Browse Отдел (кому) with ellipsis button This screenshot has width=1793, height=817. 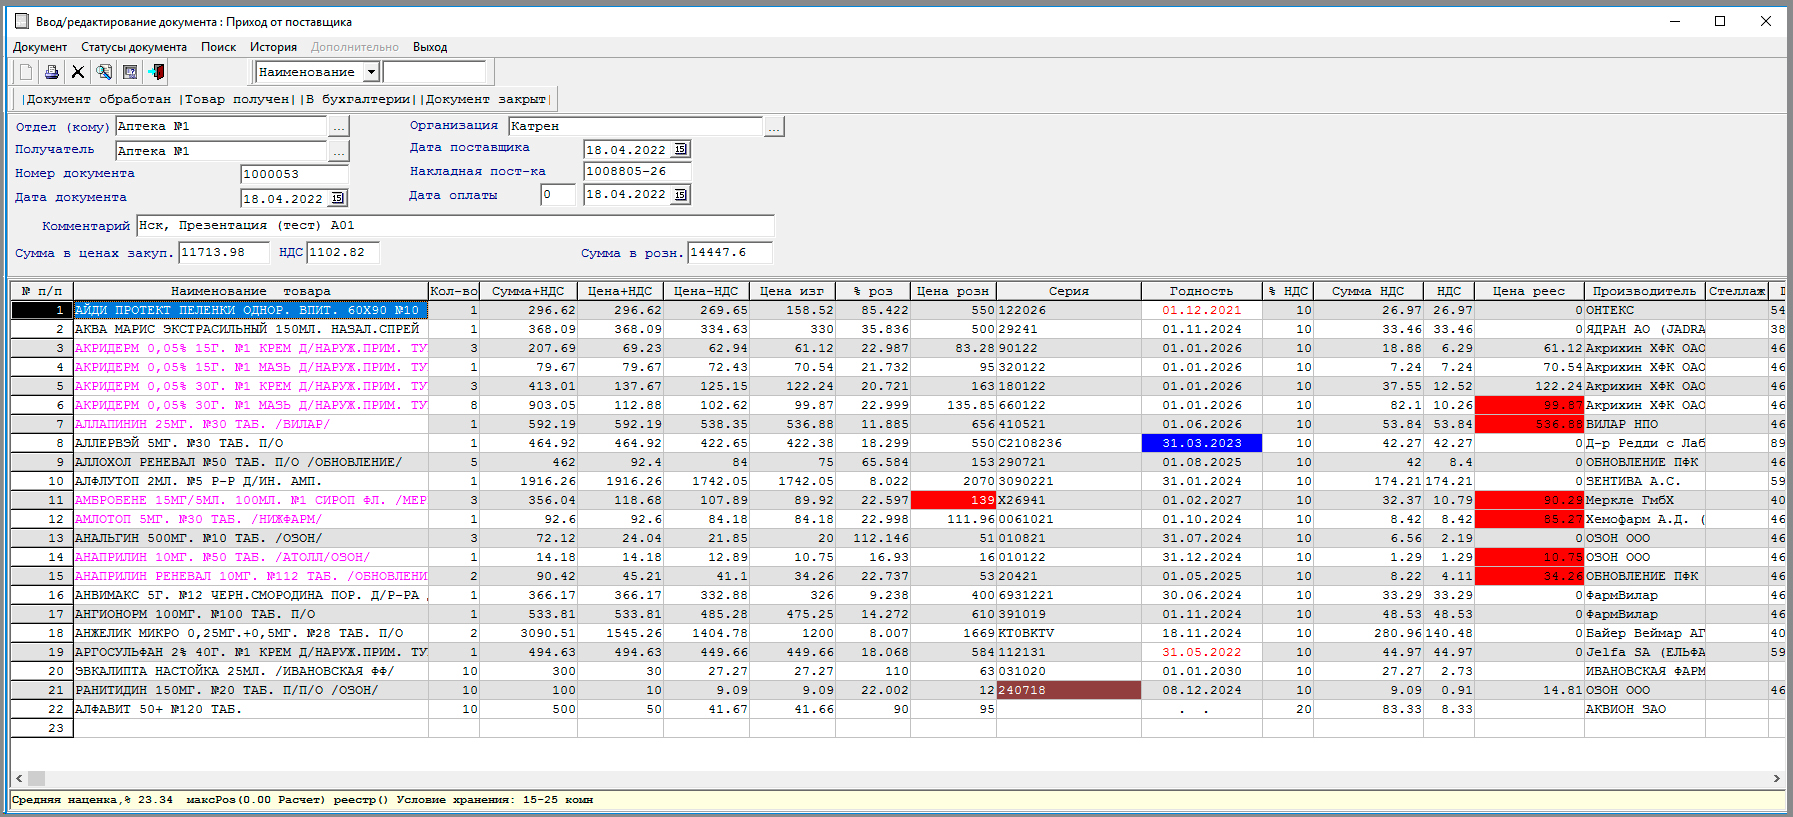[x=339, y=126]
